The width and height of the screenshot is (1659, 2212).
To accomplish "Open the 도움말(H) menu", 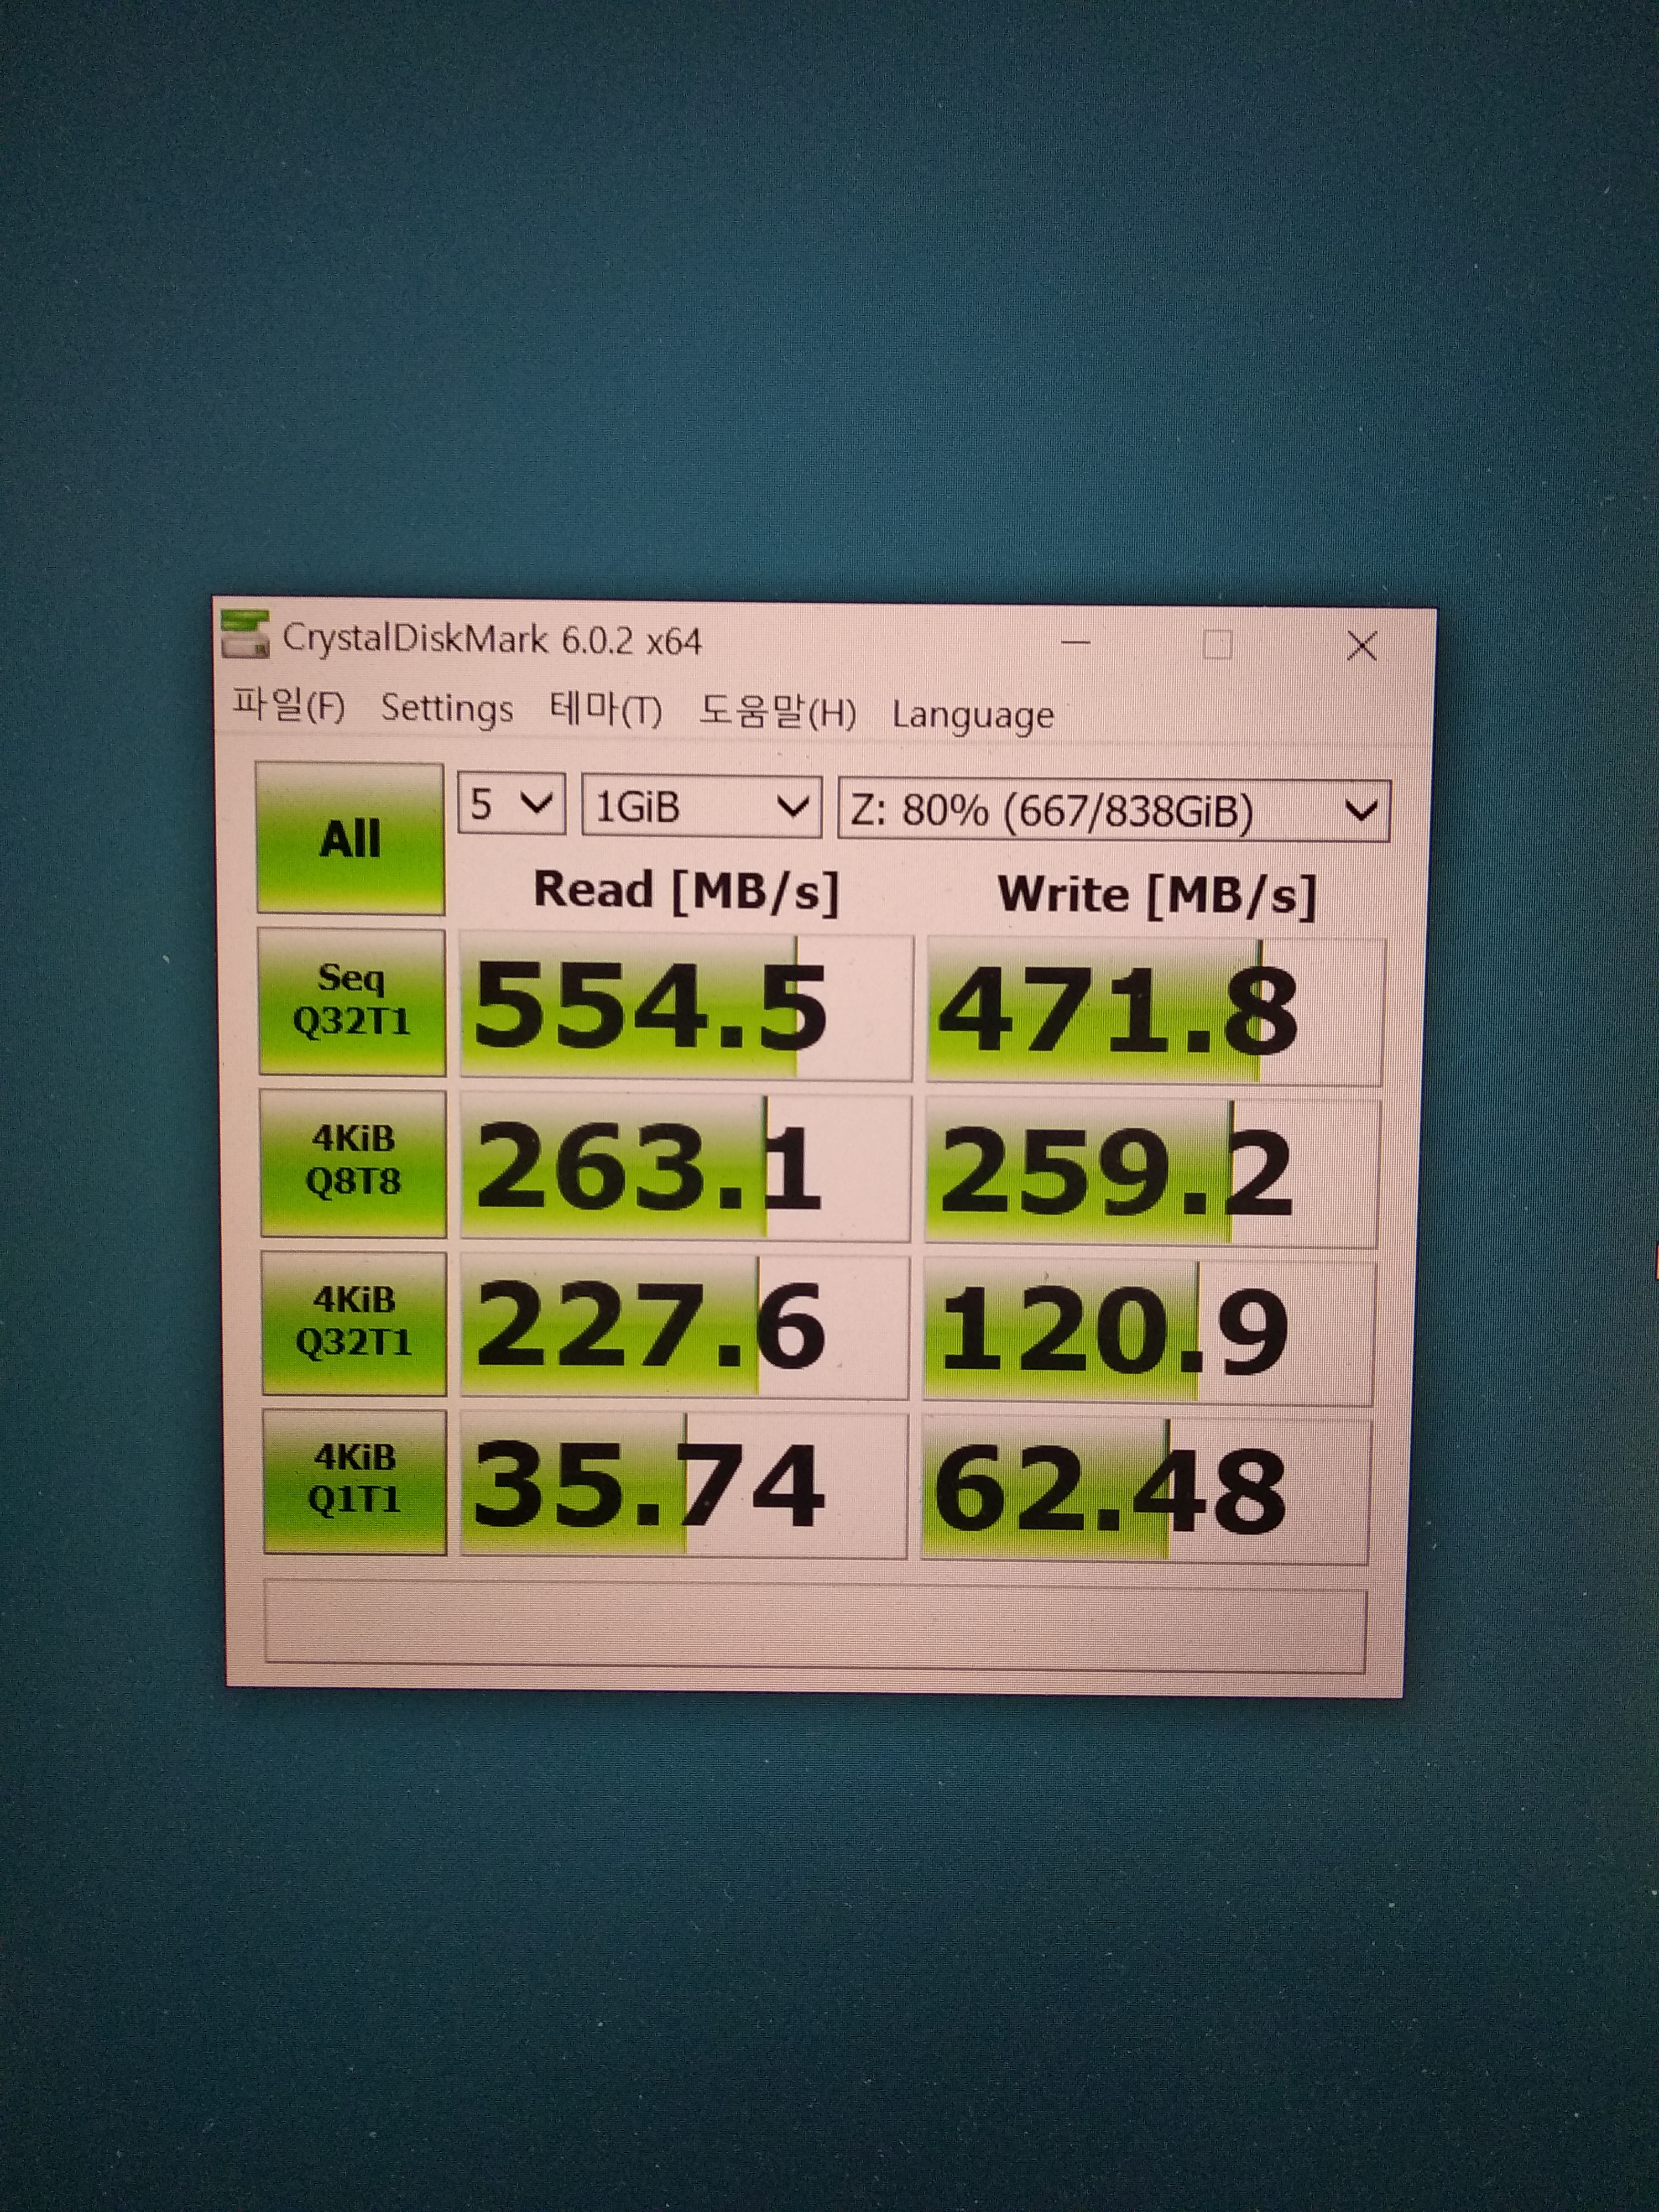I will [777, 712].
